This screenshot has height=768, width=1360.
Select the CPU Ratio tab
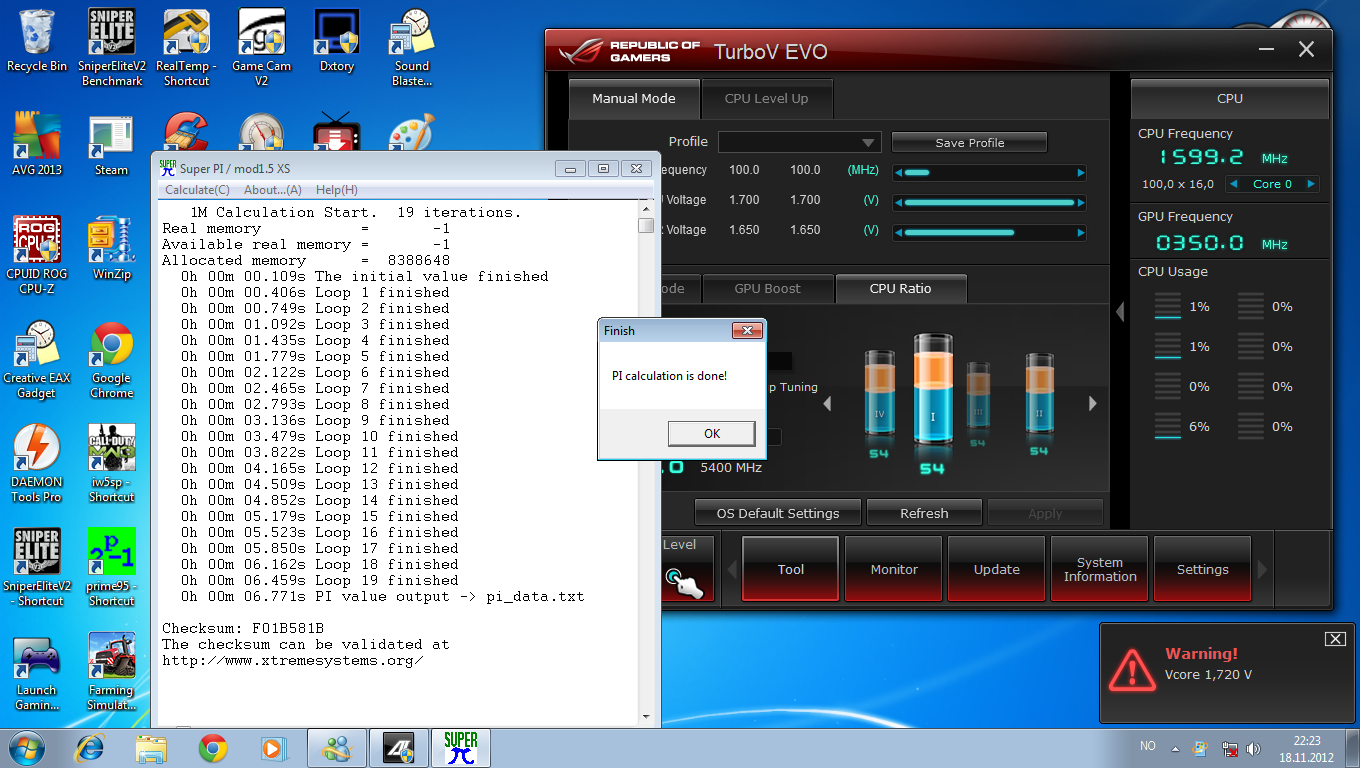(900, 289)
